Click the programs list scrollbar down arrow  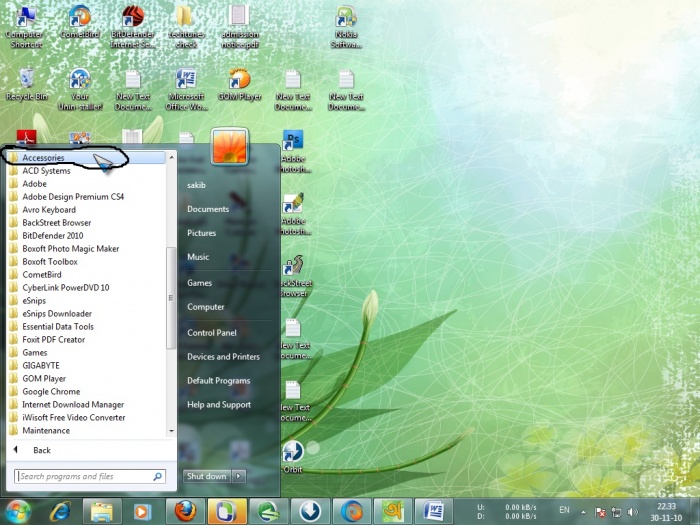171,431
